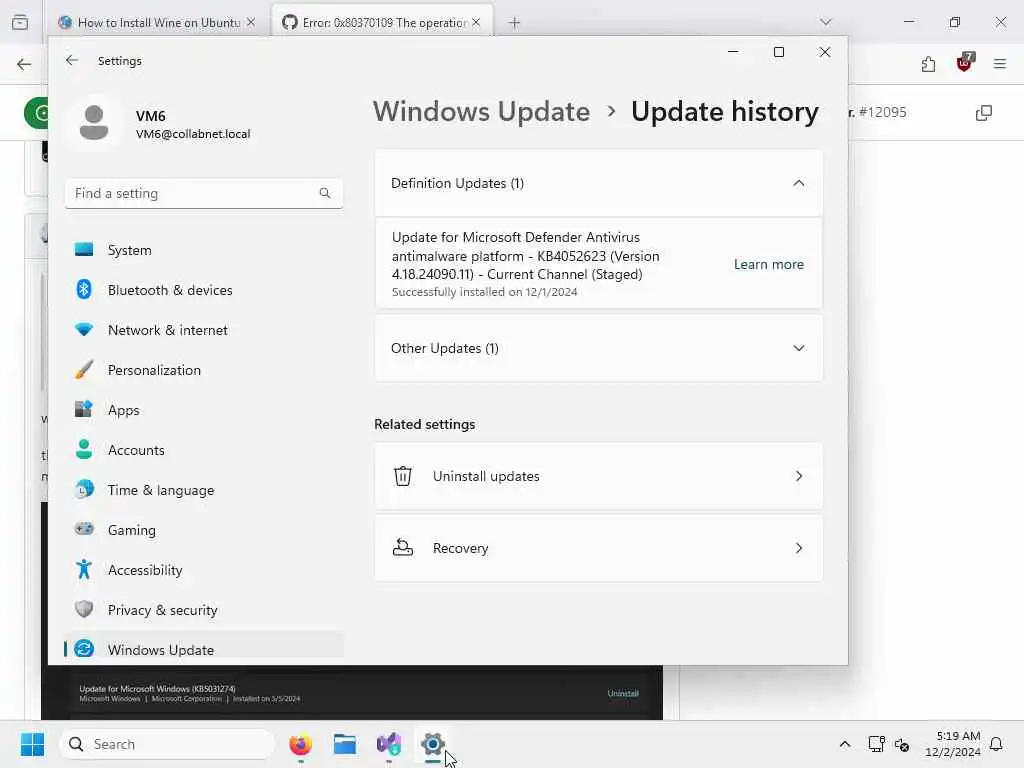Click the clock showing 5:19 AM

pyautogui.click(x=953, y=744)
